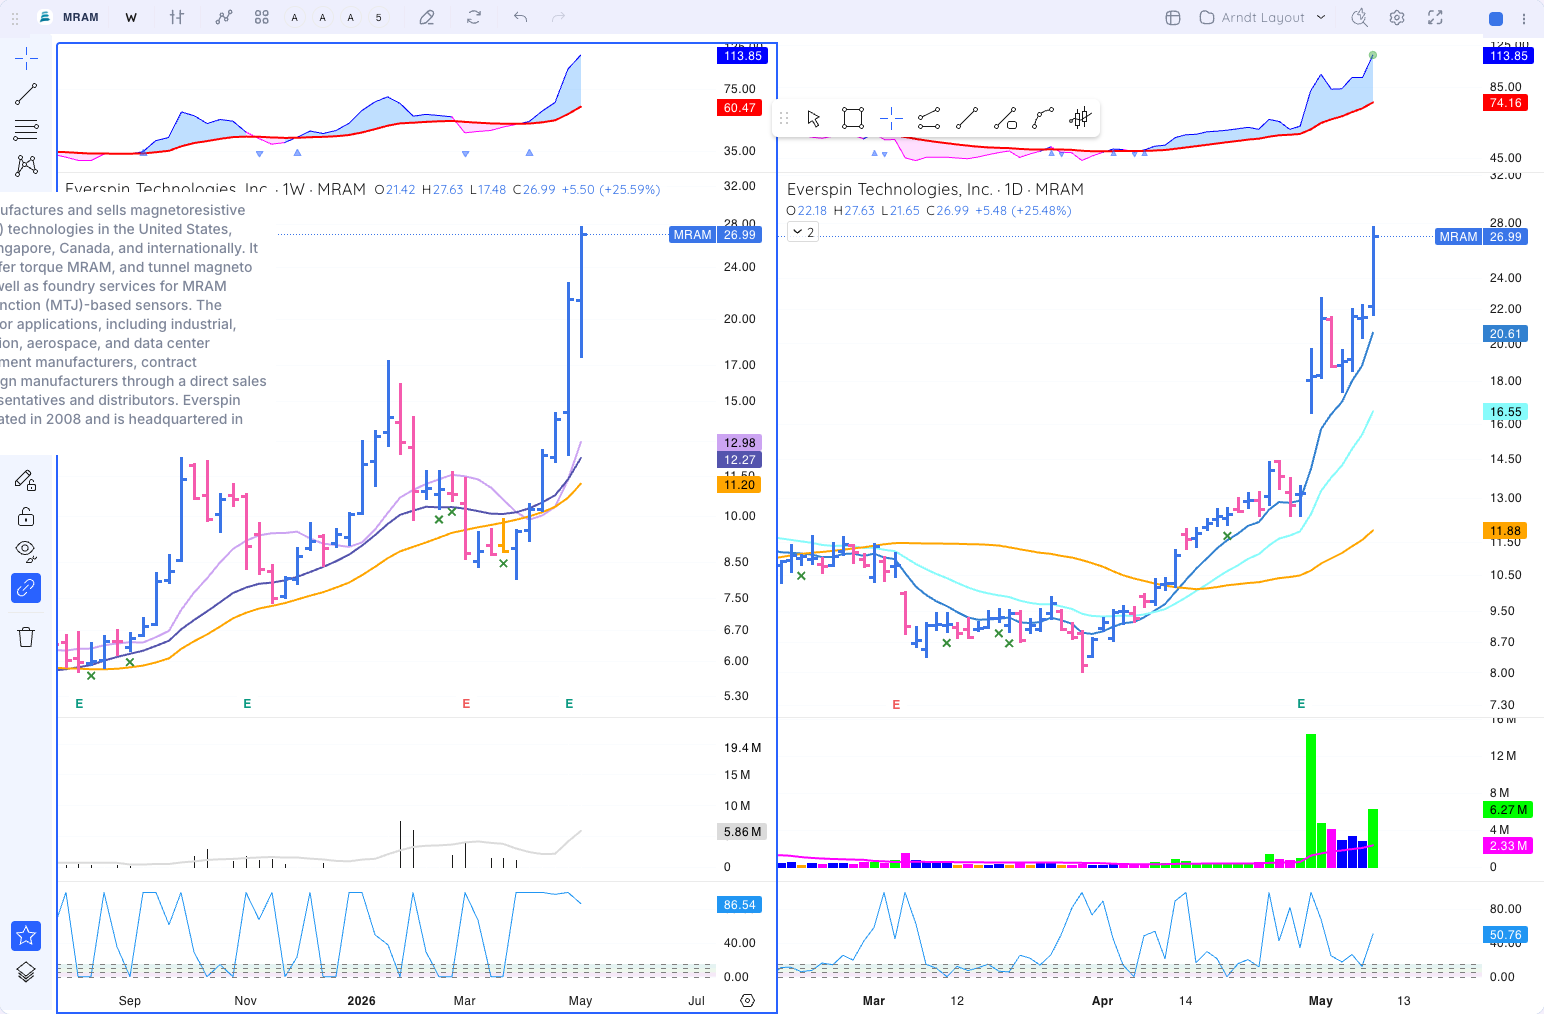Select the bars pattern tool in floating toolbar
Image resolution: width=1544 pixels, height=1014 pixels.
pos(1080,119)
